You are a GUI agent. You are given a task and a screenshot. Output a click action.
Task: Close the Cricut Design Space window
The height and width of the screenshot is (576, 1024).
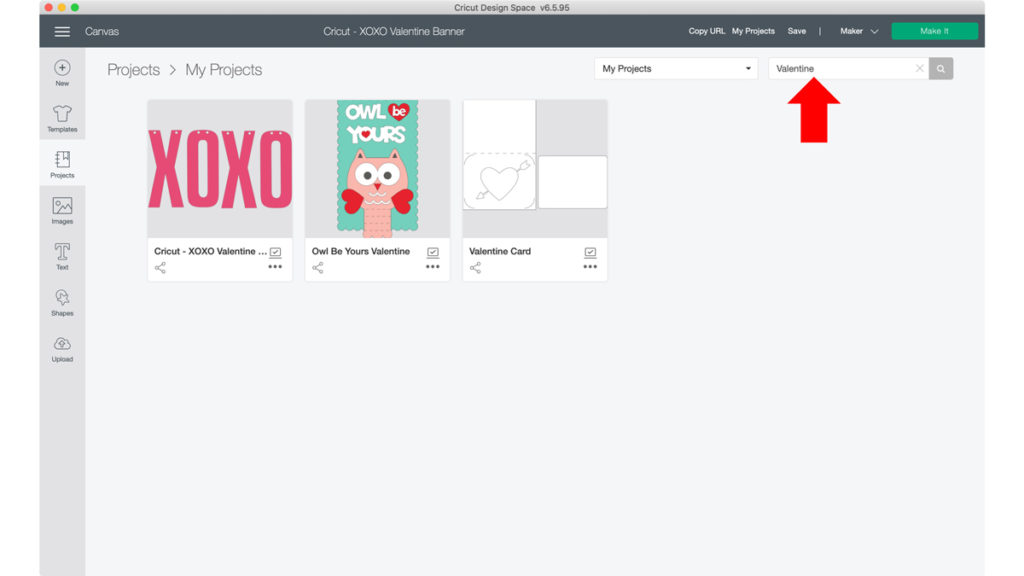coord(48,7)
